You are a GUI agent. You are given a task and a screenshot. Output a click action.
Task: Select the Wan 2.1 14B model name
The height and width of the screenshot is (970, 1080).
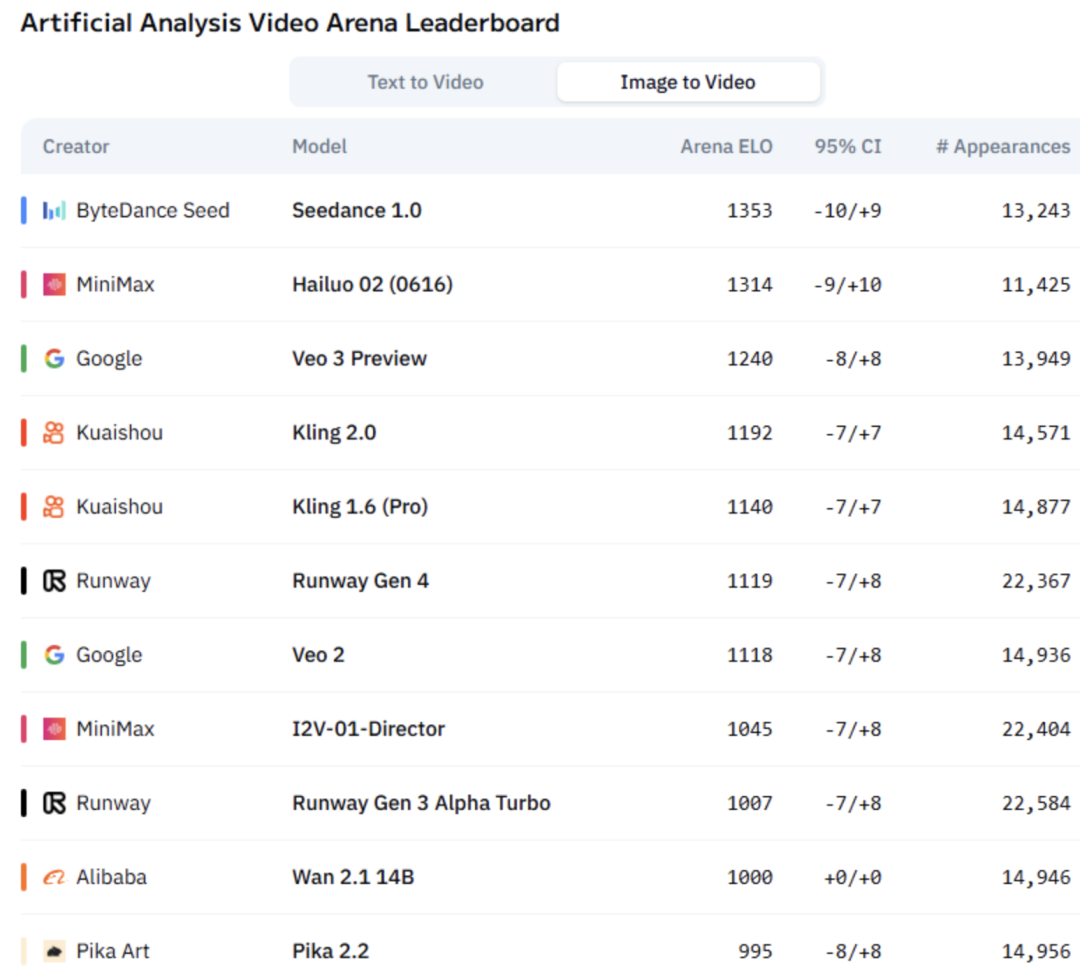[x=353, y=877]
